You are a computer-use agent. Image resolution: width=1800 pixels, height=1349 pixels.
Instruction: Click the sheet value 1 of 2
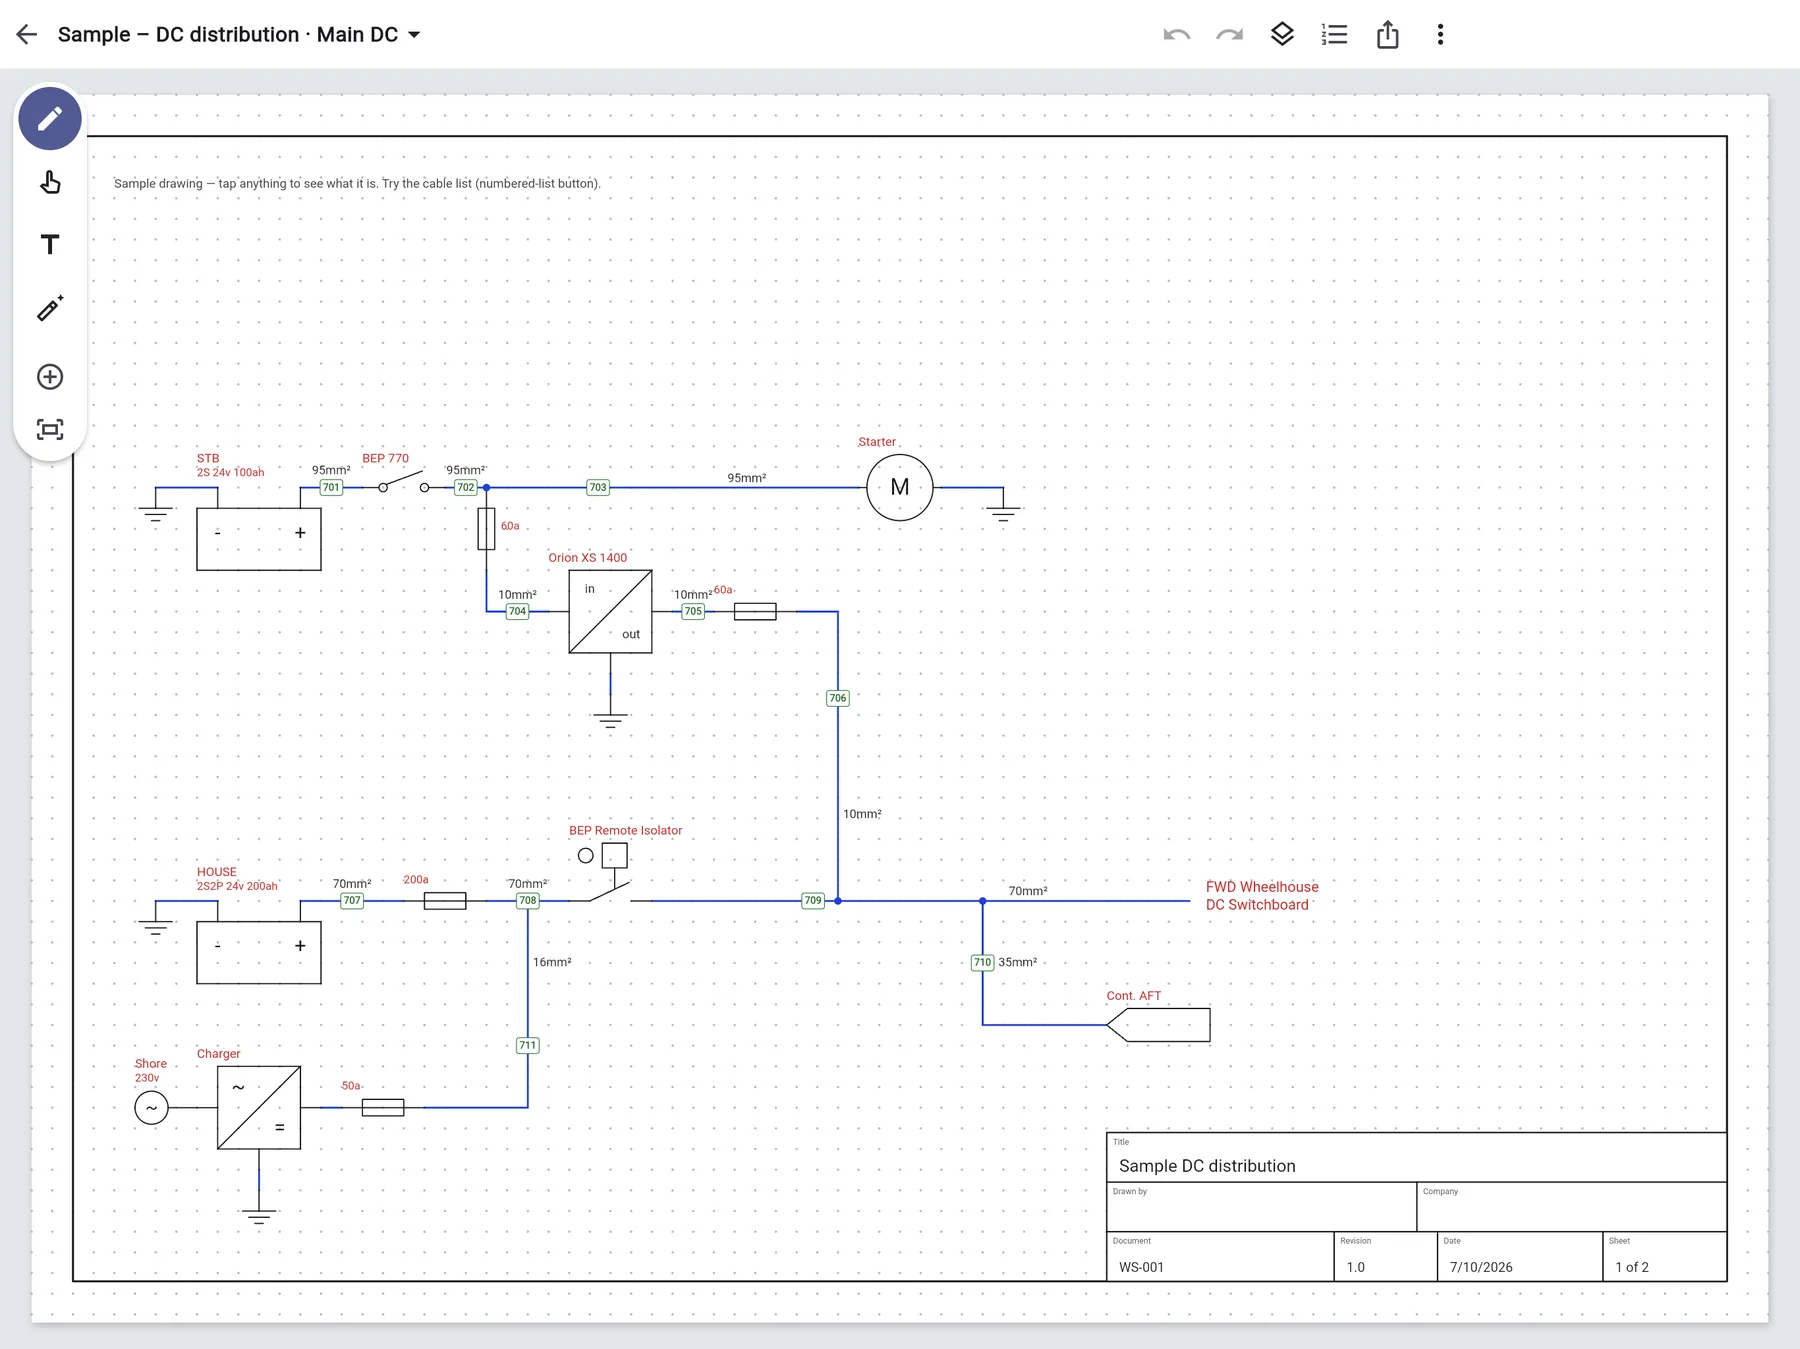click(x=1632, y=1267)
